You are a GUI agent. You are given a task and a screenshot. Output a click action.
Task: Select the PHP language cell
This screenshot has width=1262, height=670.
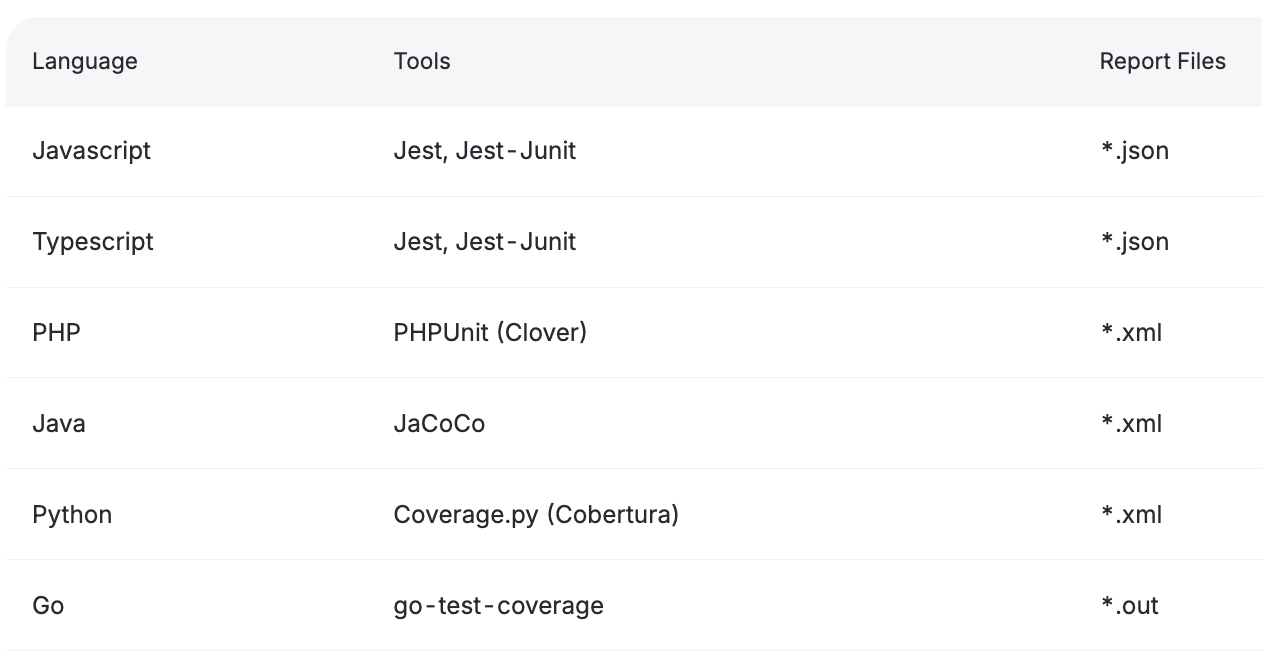(56, 332)
